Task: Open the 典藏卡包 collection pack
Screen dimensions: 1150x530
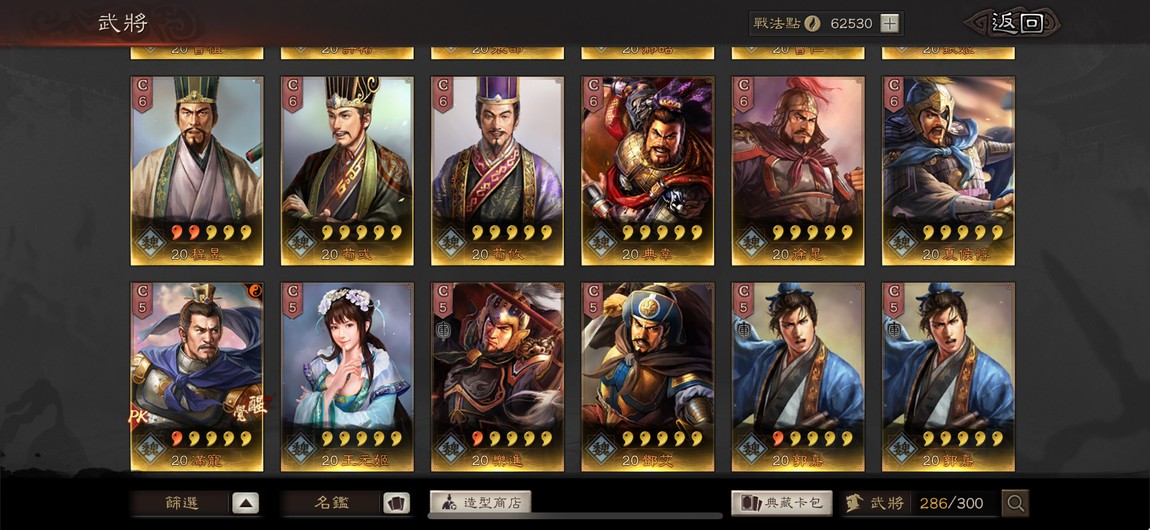Action: pos(782,503)
